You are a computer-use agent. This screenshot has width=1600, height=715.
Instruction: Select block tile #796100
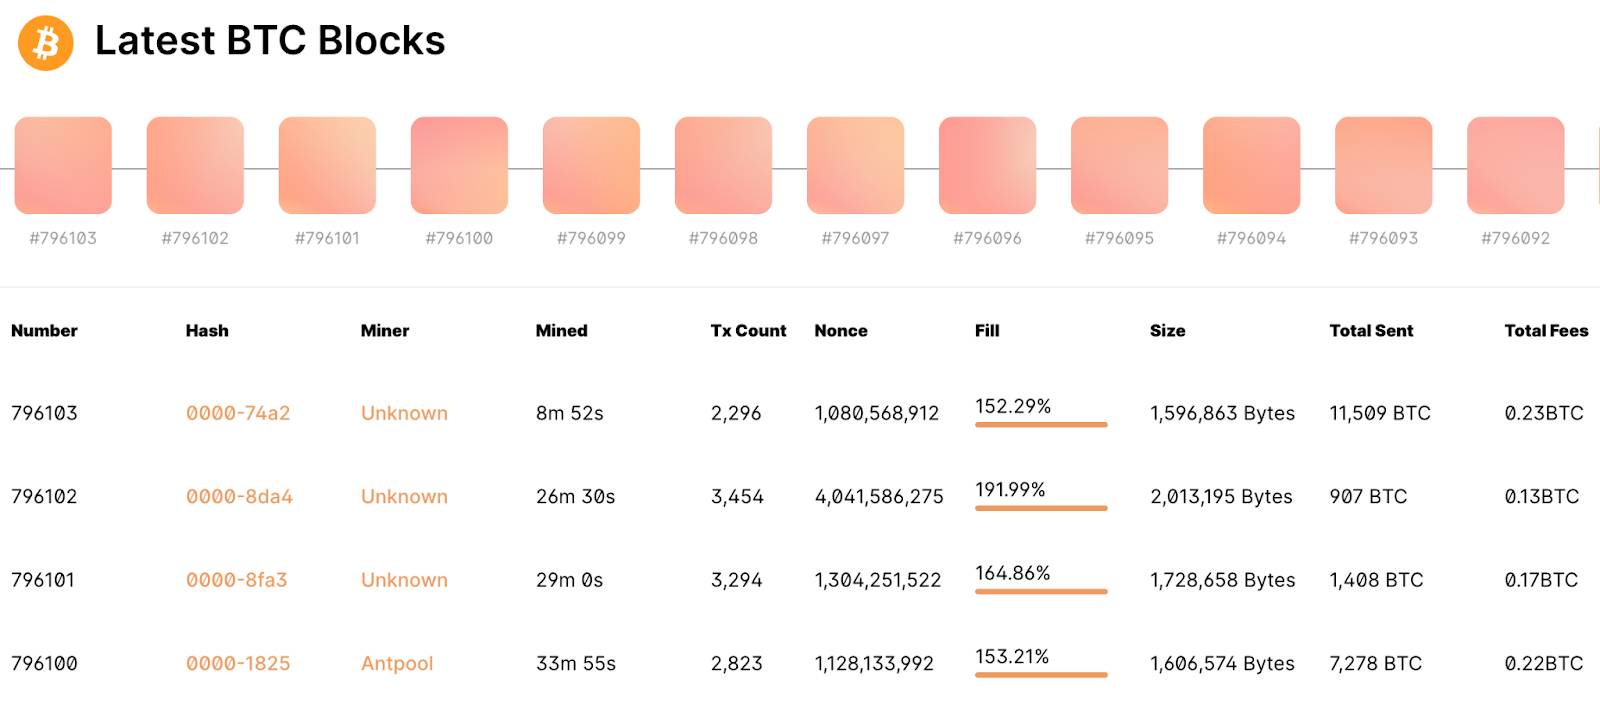click(459, 165)
